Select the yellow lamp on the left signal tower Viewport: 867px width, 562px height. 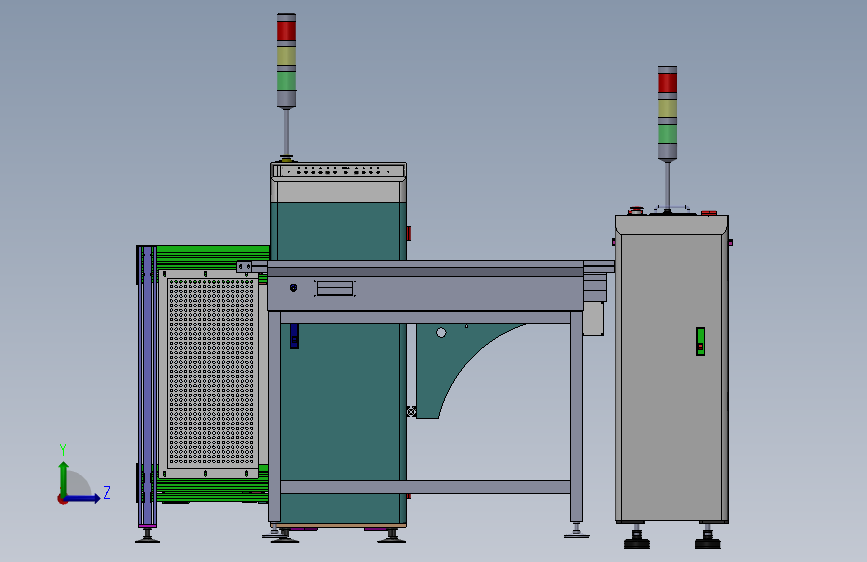286,56
